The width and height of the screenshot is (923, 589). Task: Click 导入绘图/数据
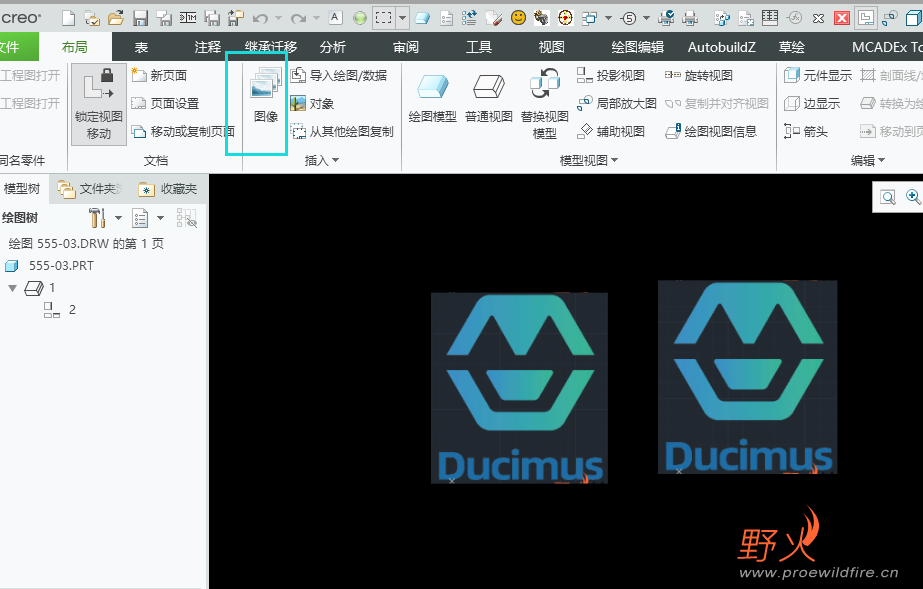pos(339,75)
